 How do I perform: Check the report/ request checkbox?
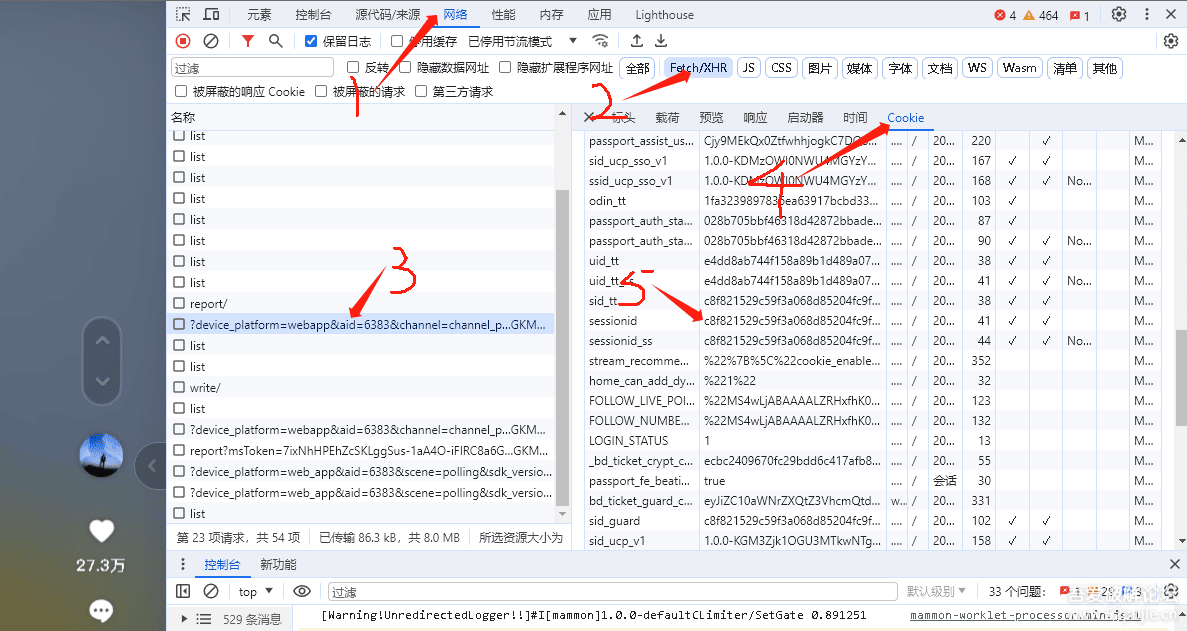point(179,303)
